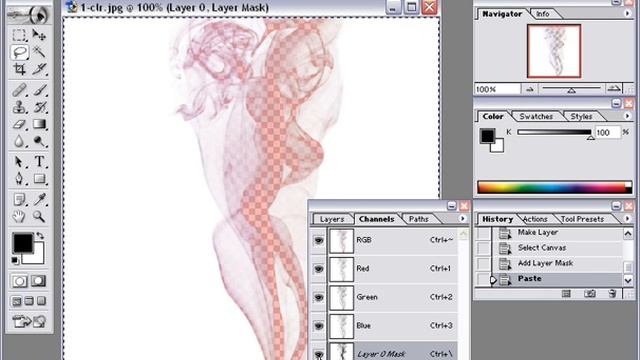Create new snapshot in History panel
Screen dimensions: 640x360
point(589,293)
